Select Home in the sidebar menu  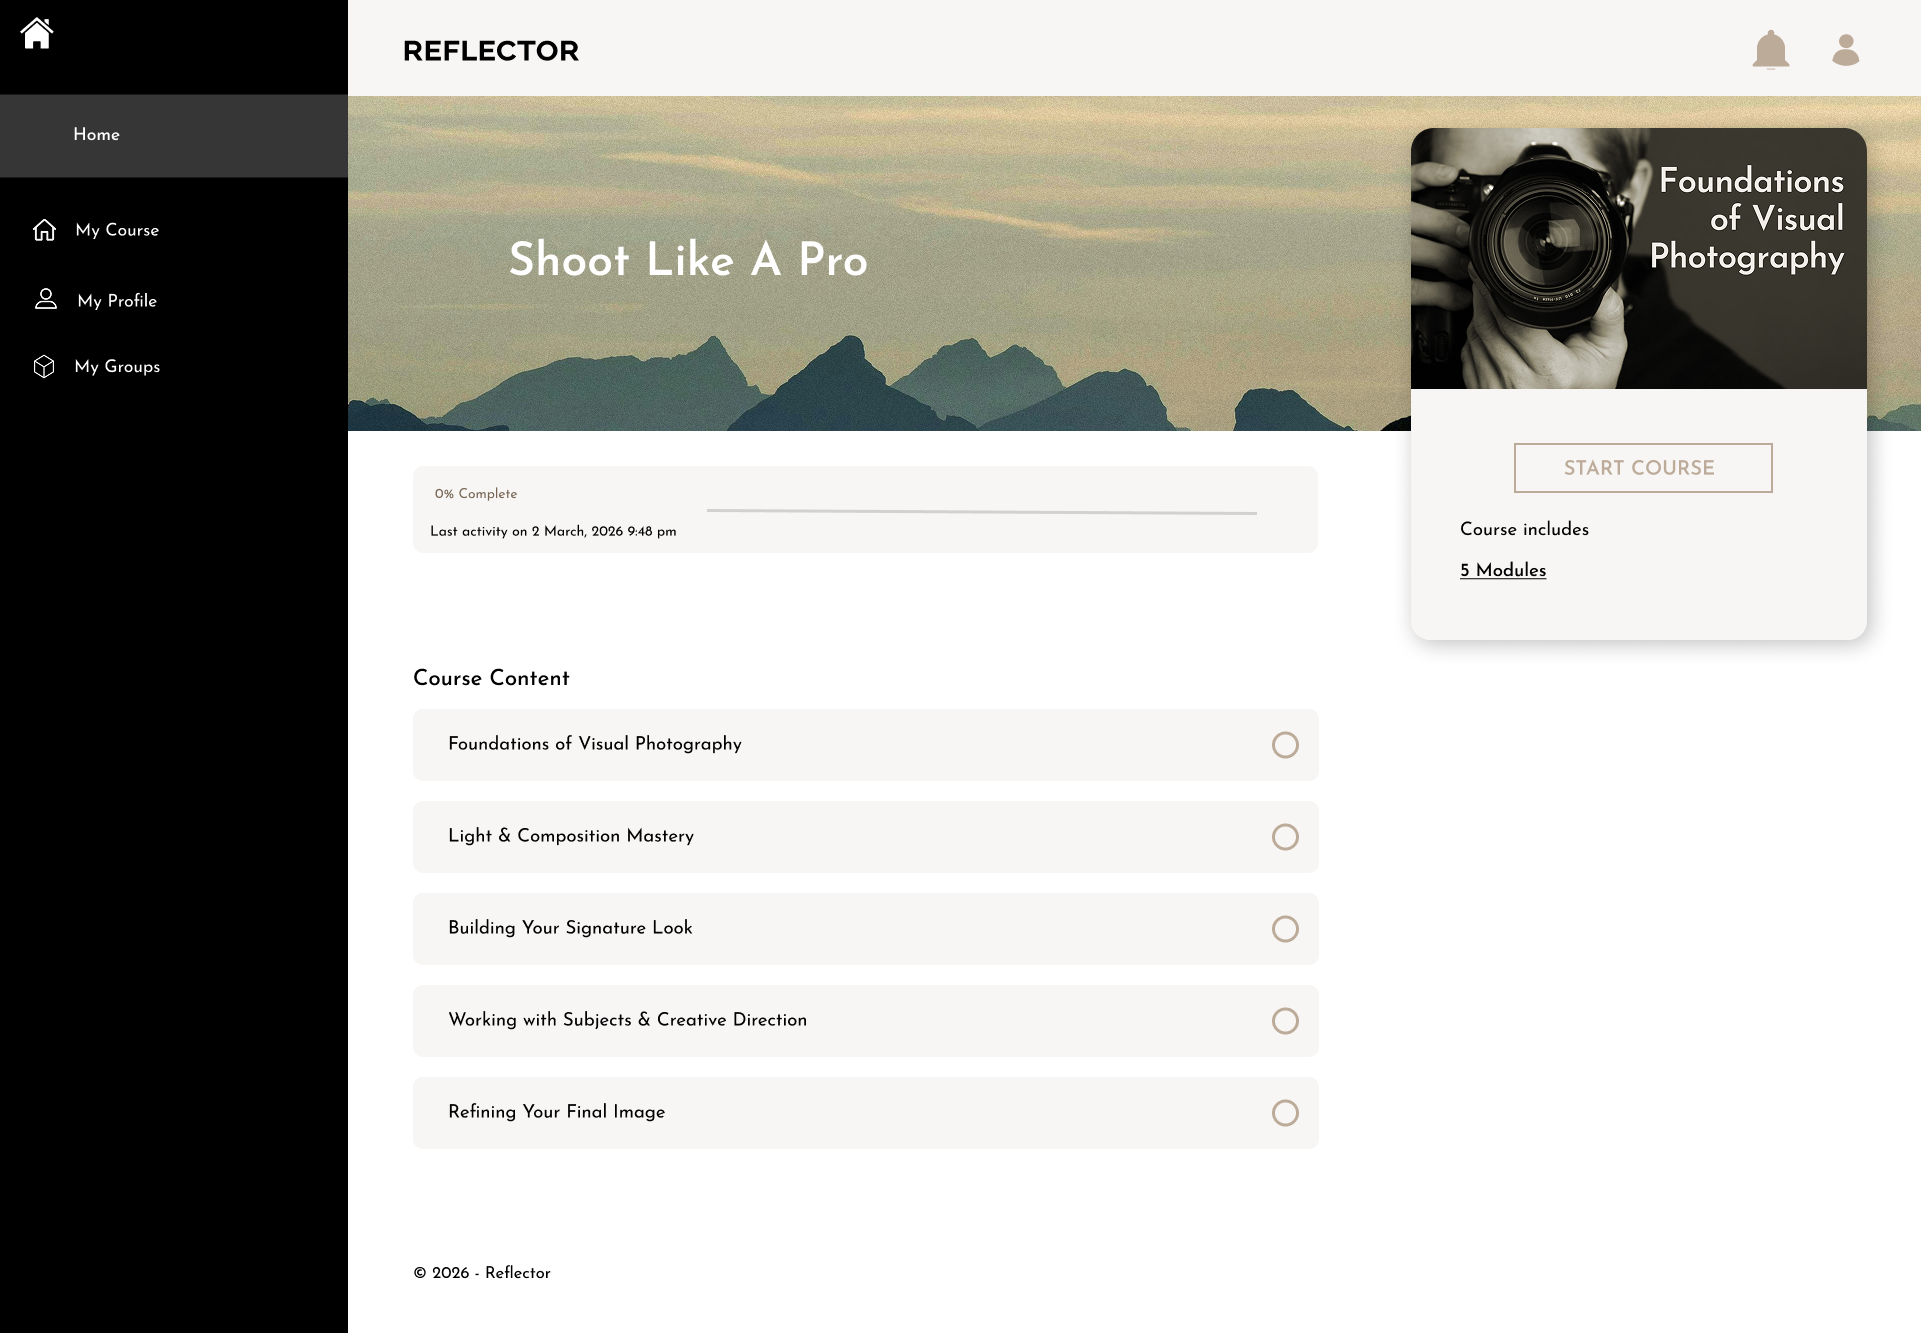pos(97,135)
